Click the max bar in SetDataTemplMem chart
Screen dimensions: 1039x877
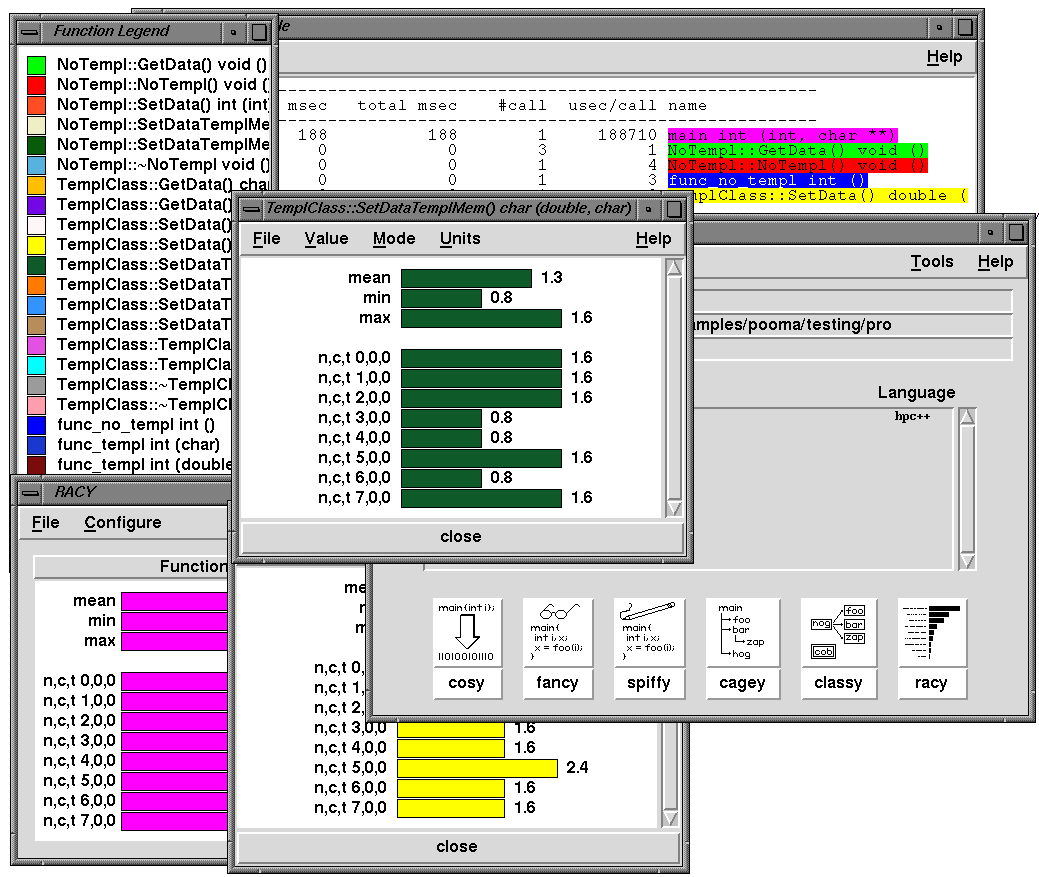482,318
